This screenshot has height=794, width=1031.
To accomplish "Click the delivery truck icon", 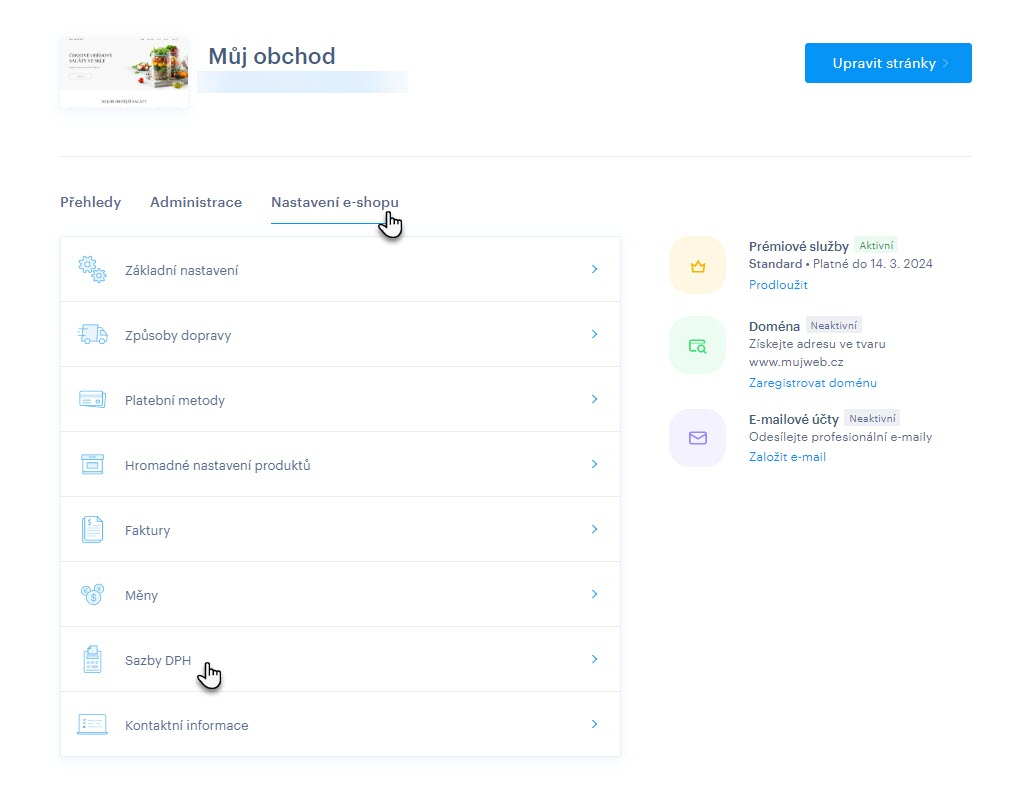I will 92,335.
